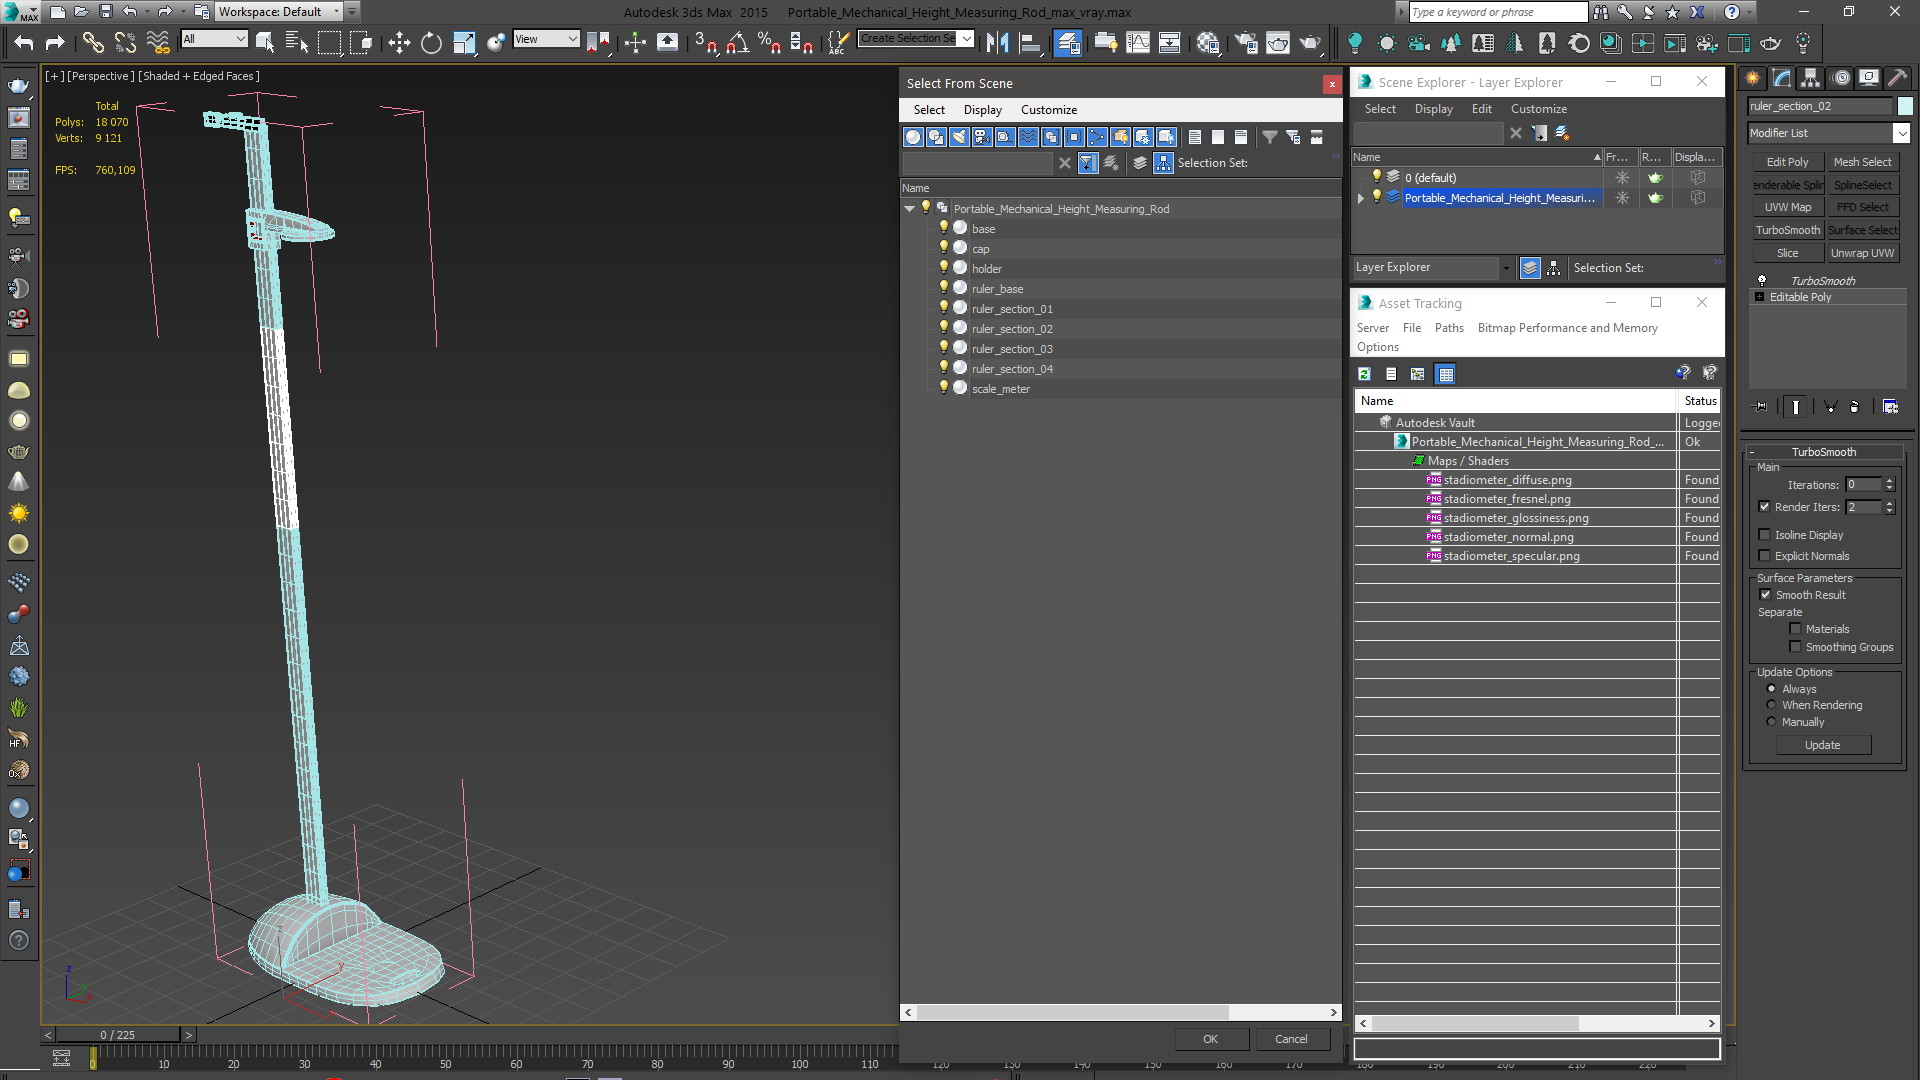Open the Curve Editor icon
Screen dimensions: 1920x1080
(x=1138, y=42)
